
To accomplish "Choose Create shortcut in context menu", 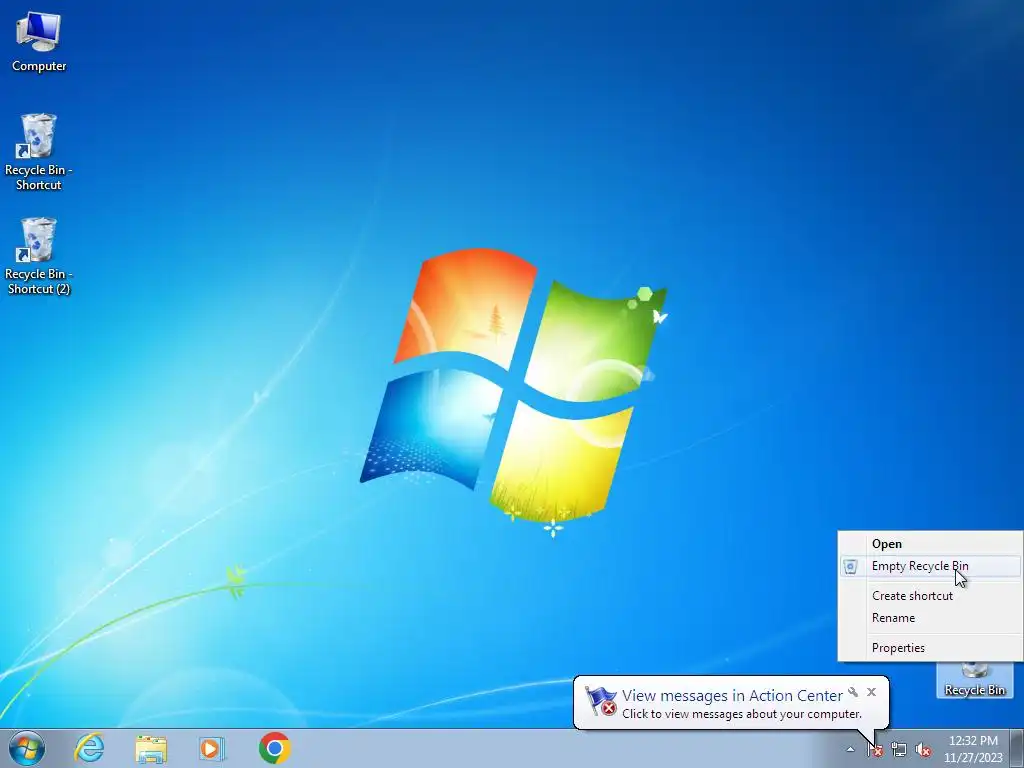I will [x=931, y=596].
